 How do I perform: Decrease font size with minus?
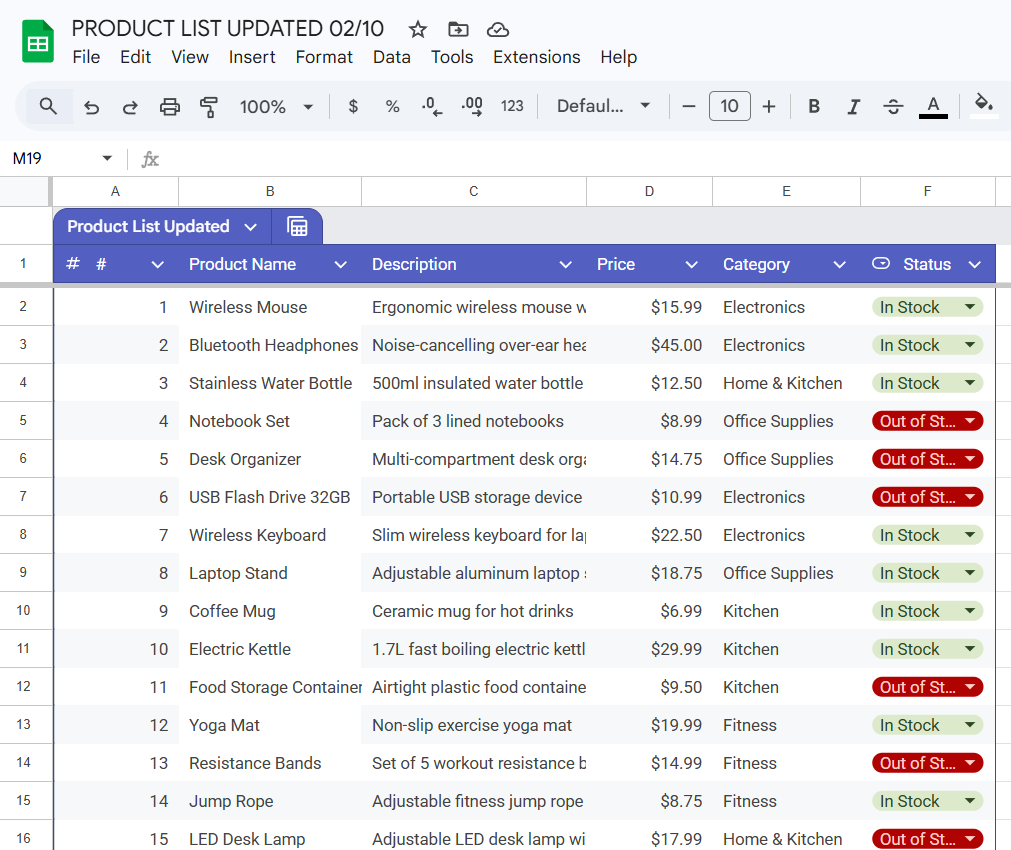point(689,106)
